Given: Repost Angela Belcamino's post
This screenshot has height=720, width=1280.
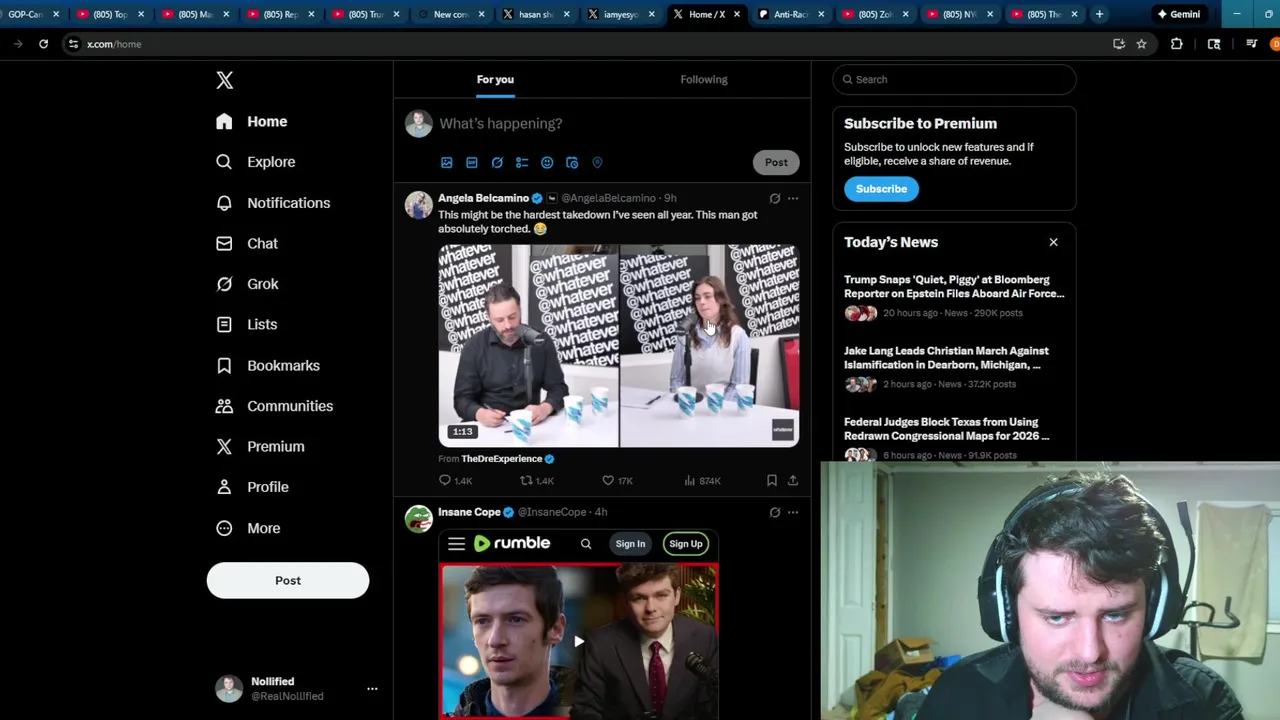Looking at the screenshot, I should pos(536,481).
